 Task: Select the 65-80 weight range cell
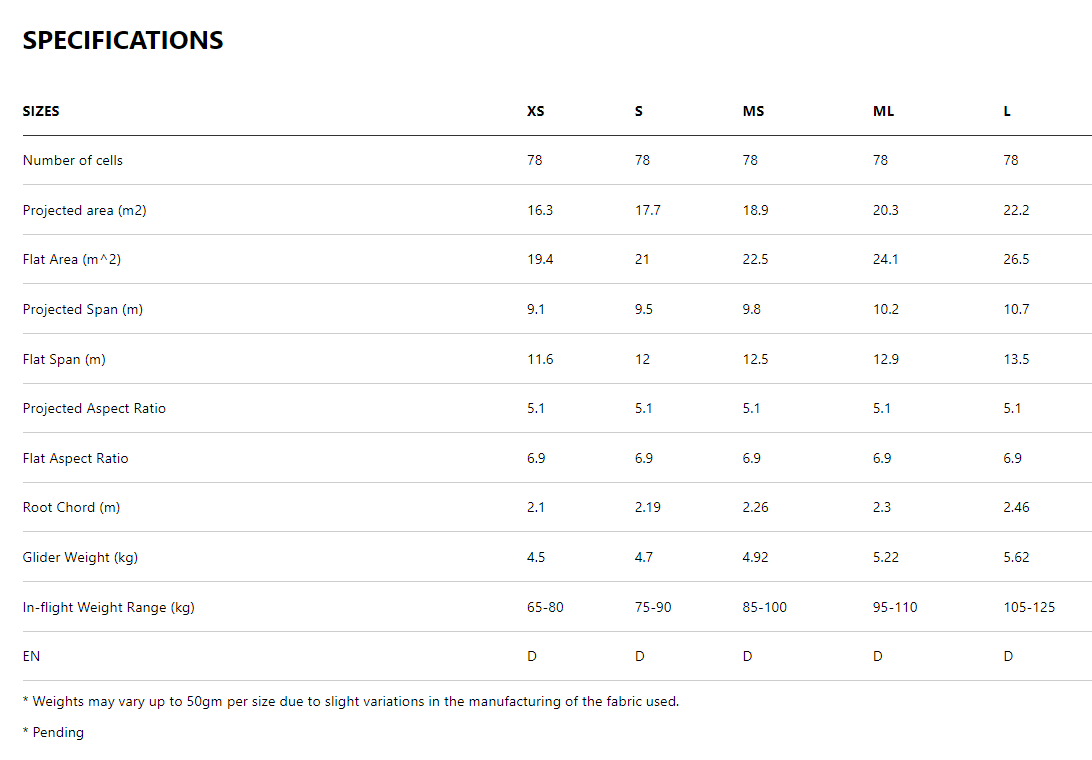pyautogui.click(x=545, y=607)
